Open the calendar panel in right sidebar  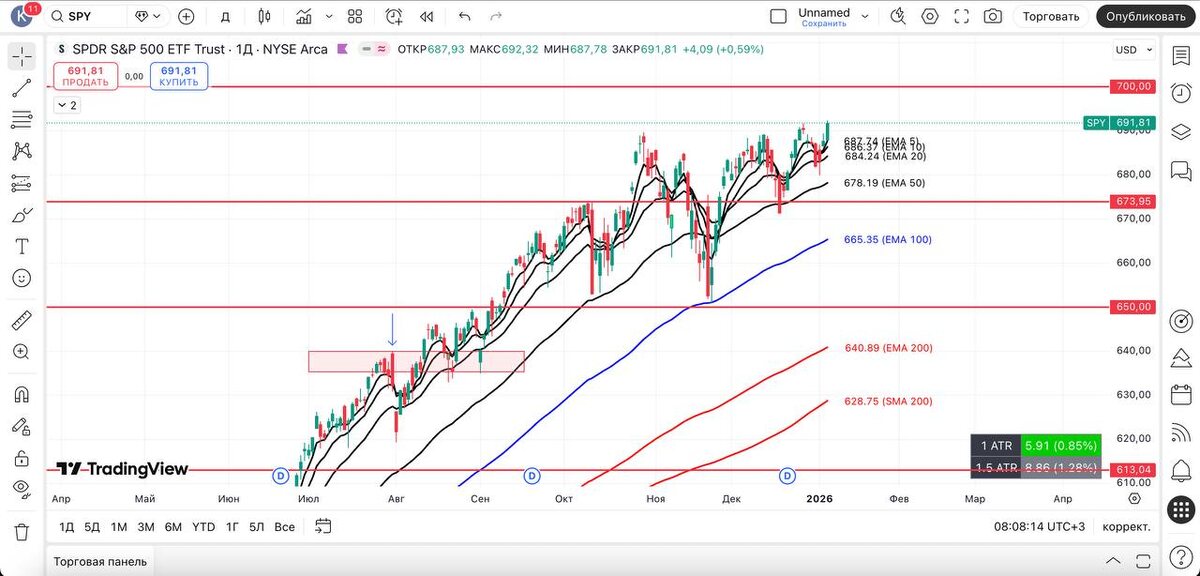1182,395
